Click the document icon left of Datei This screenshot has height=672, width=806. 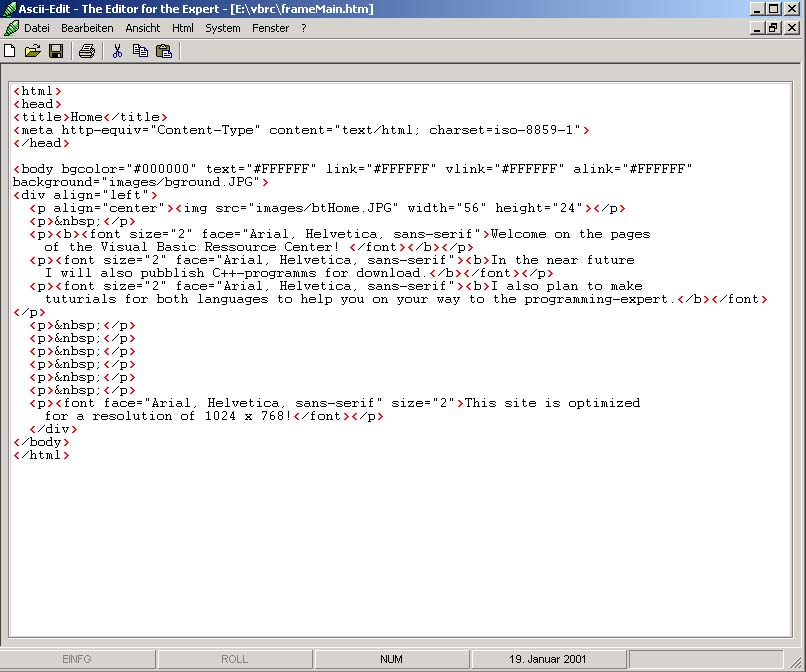coord(11,28)
